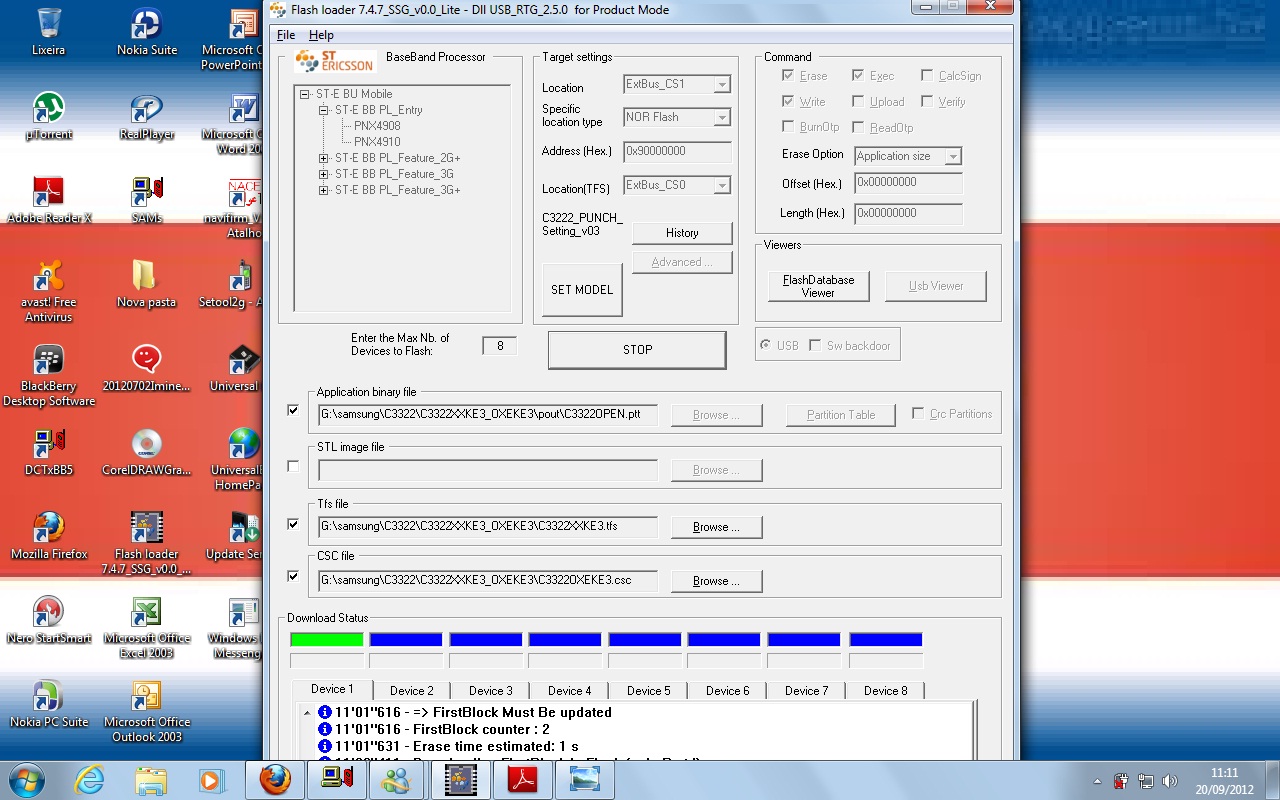1280x800 pixels.
Task: Switch to the Device 8 tab
Action: click(x=886, y=691)
